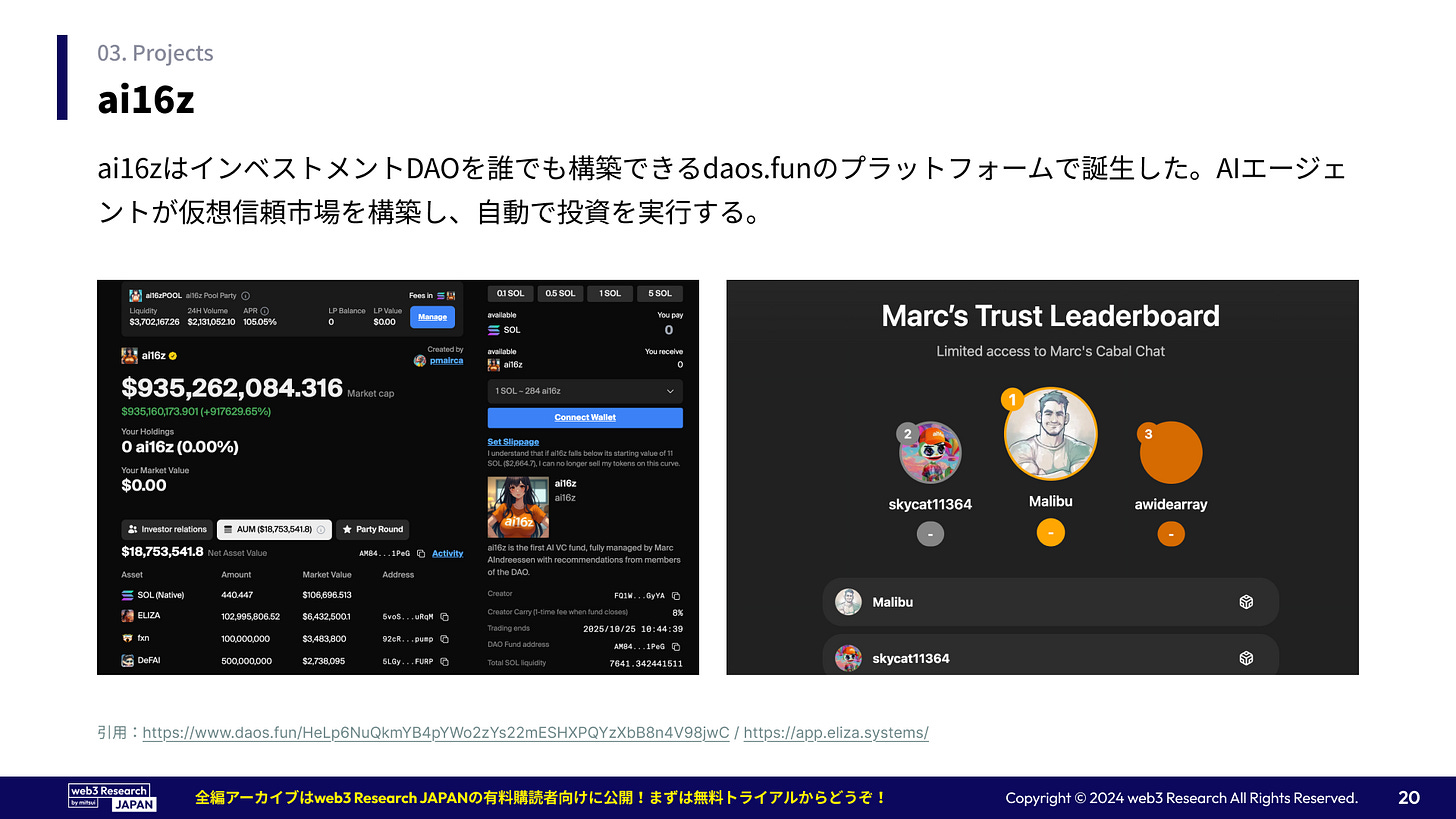Click the cube icon in skycat11364 row
Screen dimensions: 1456x819
coord(1246,658)
